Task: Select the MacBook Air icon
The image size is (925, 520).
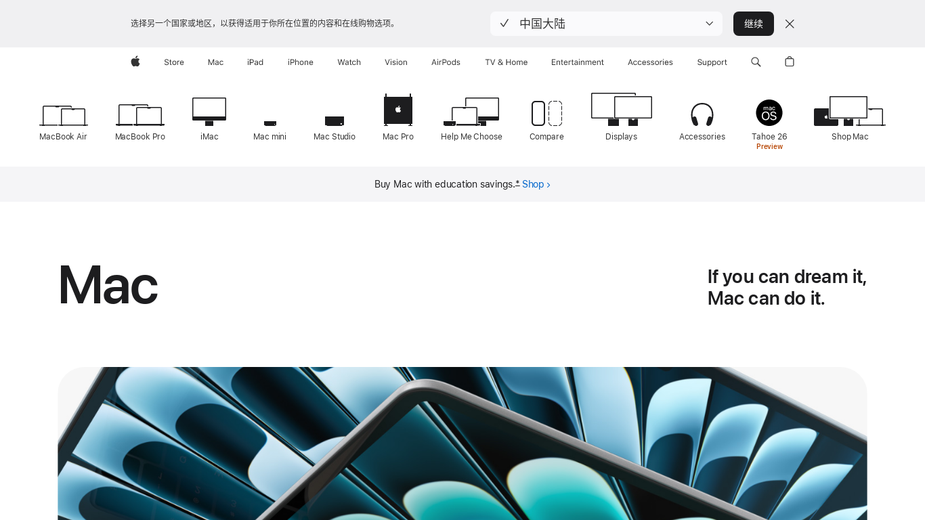Action: point(63,115)
